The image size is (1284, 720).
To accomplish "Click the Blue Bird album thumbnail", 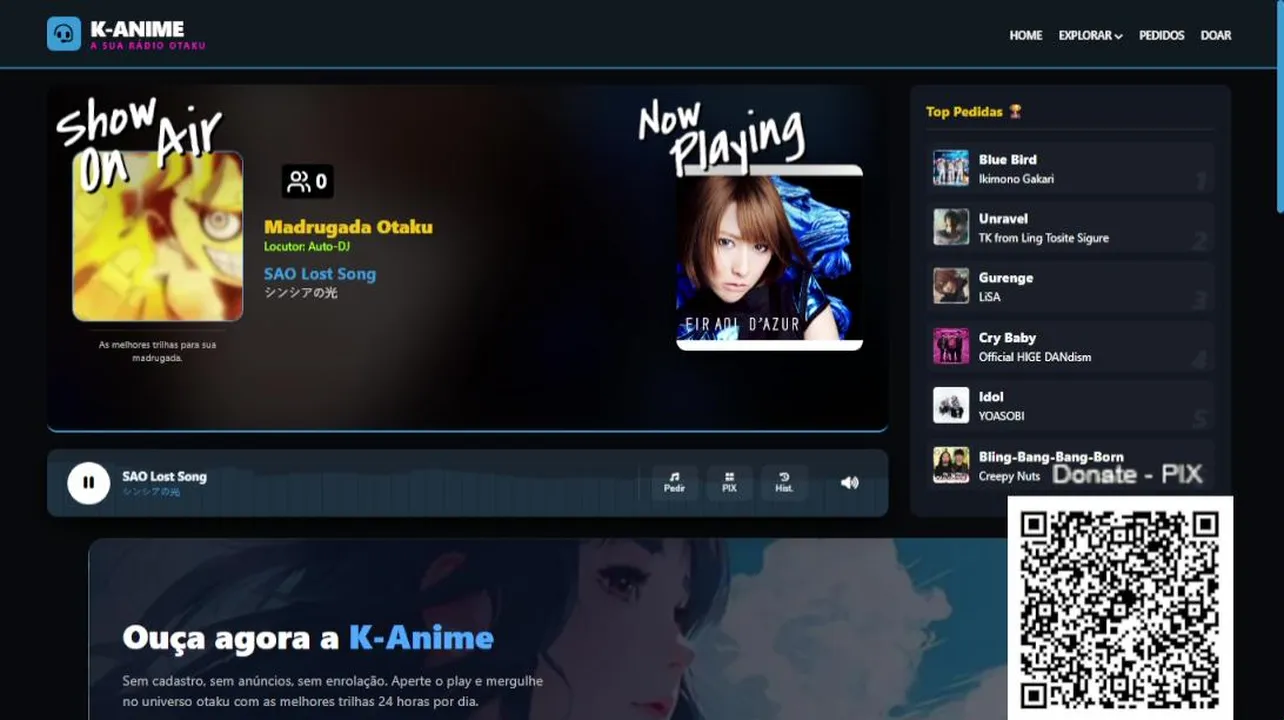I will click(951, 168).
